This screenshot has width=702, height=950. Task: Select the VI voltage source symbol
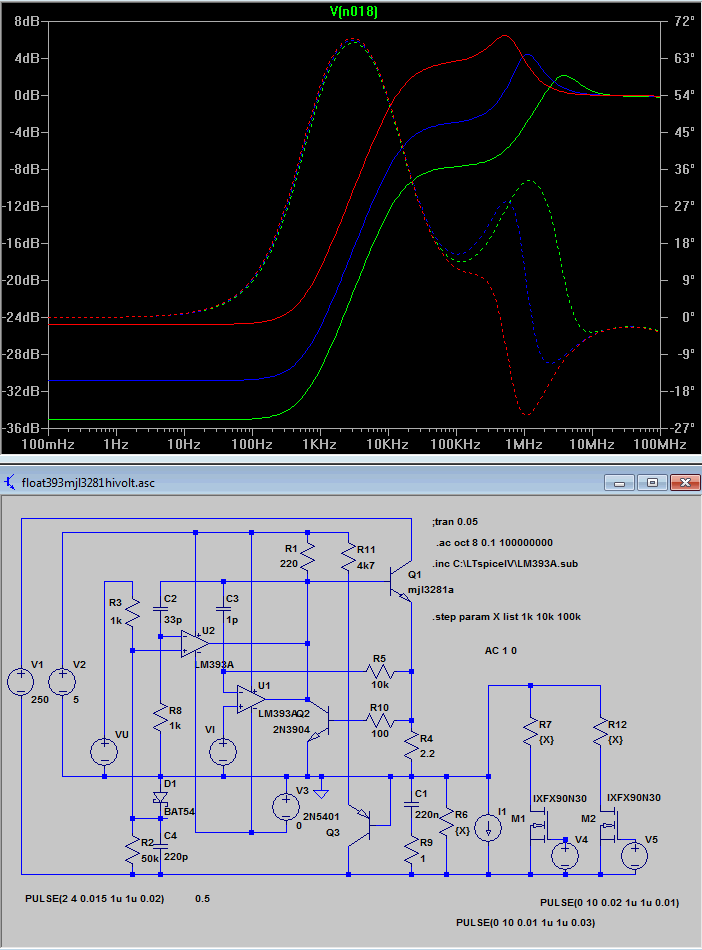pos(223,752)
